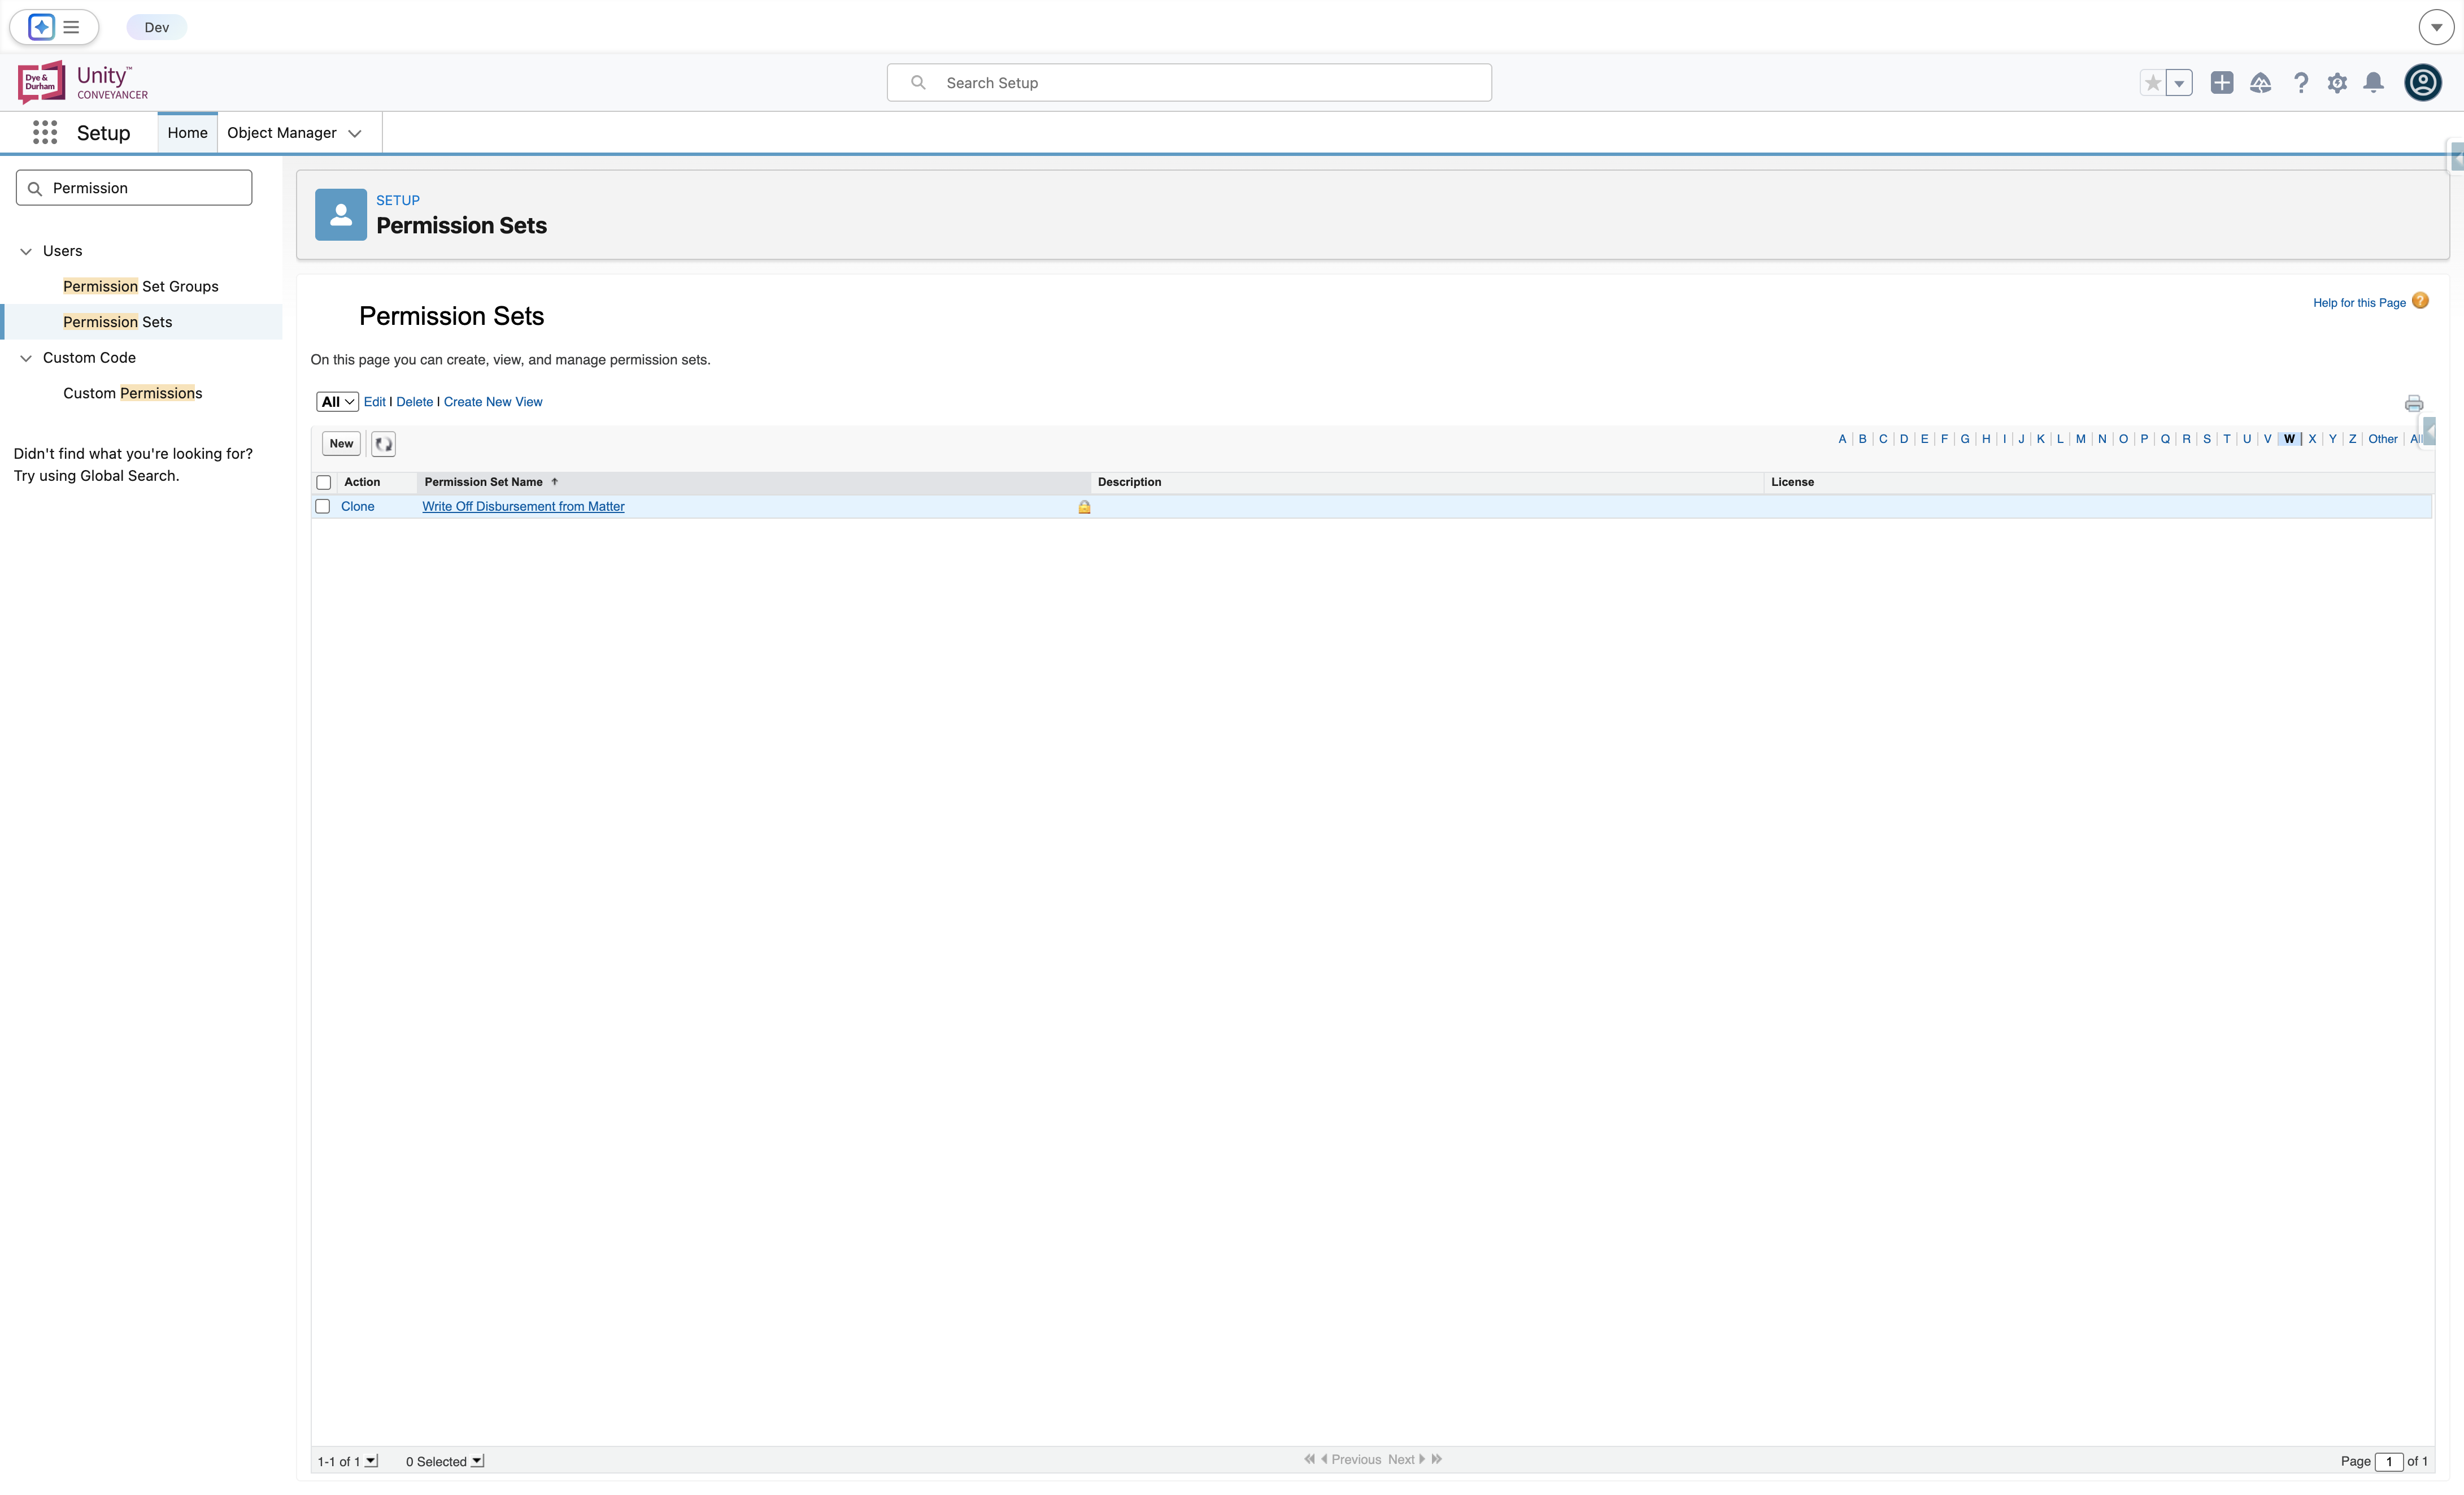This screenshot has height=1495, width=2464.
Task: Click the Create New View link
Action: point(493,402)
